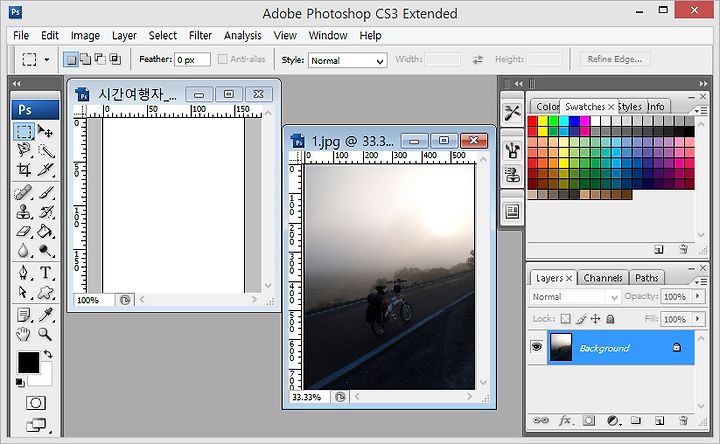This screenshot has width=720, height=444.
Task: Select the Eyedropper tool
Action: click(45, 315)
